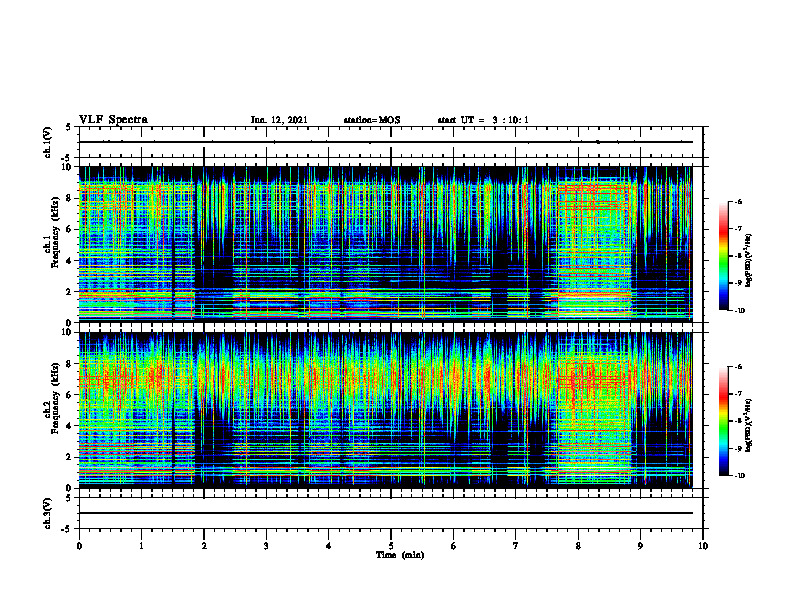Image resolution: width=792 pixels, height=612 pixels.
Task: Click ch.2 frequency tick label "2"
Action: (70, 457)
